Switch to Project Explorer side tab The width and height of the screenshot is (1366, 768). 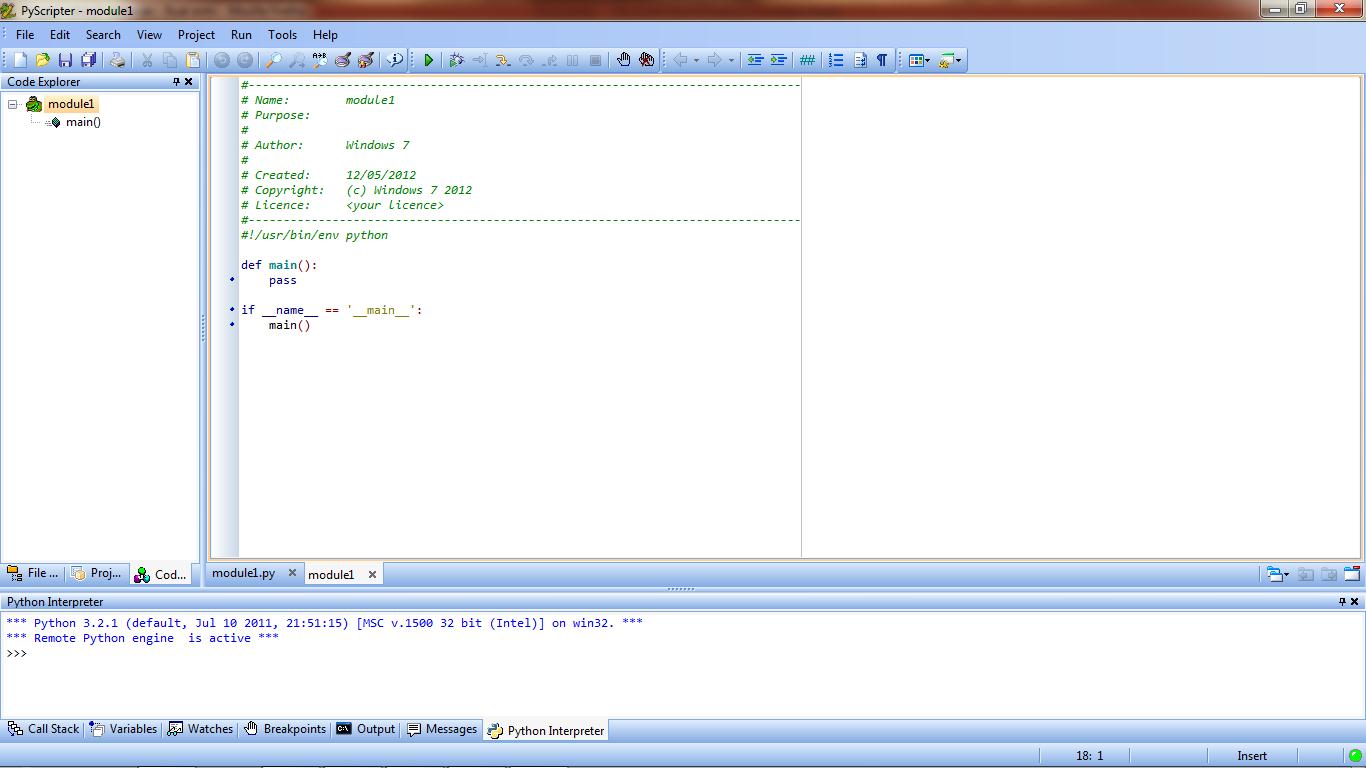point(97,574)
